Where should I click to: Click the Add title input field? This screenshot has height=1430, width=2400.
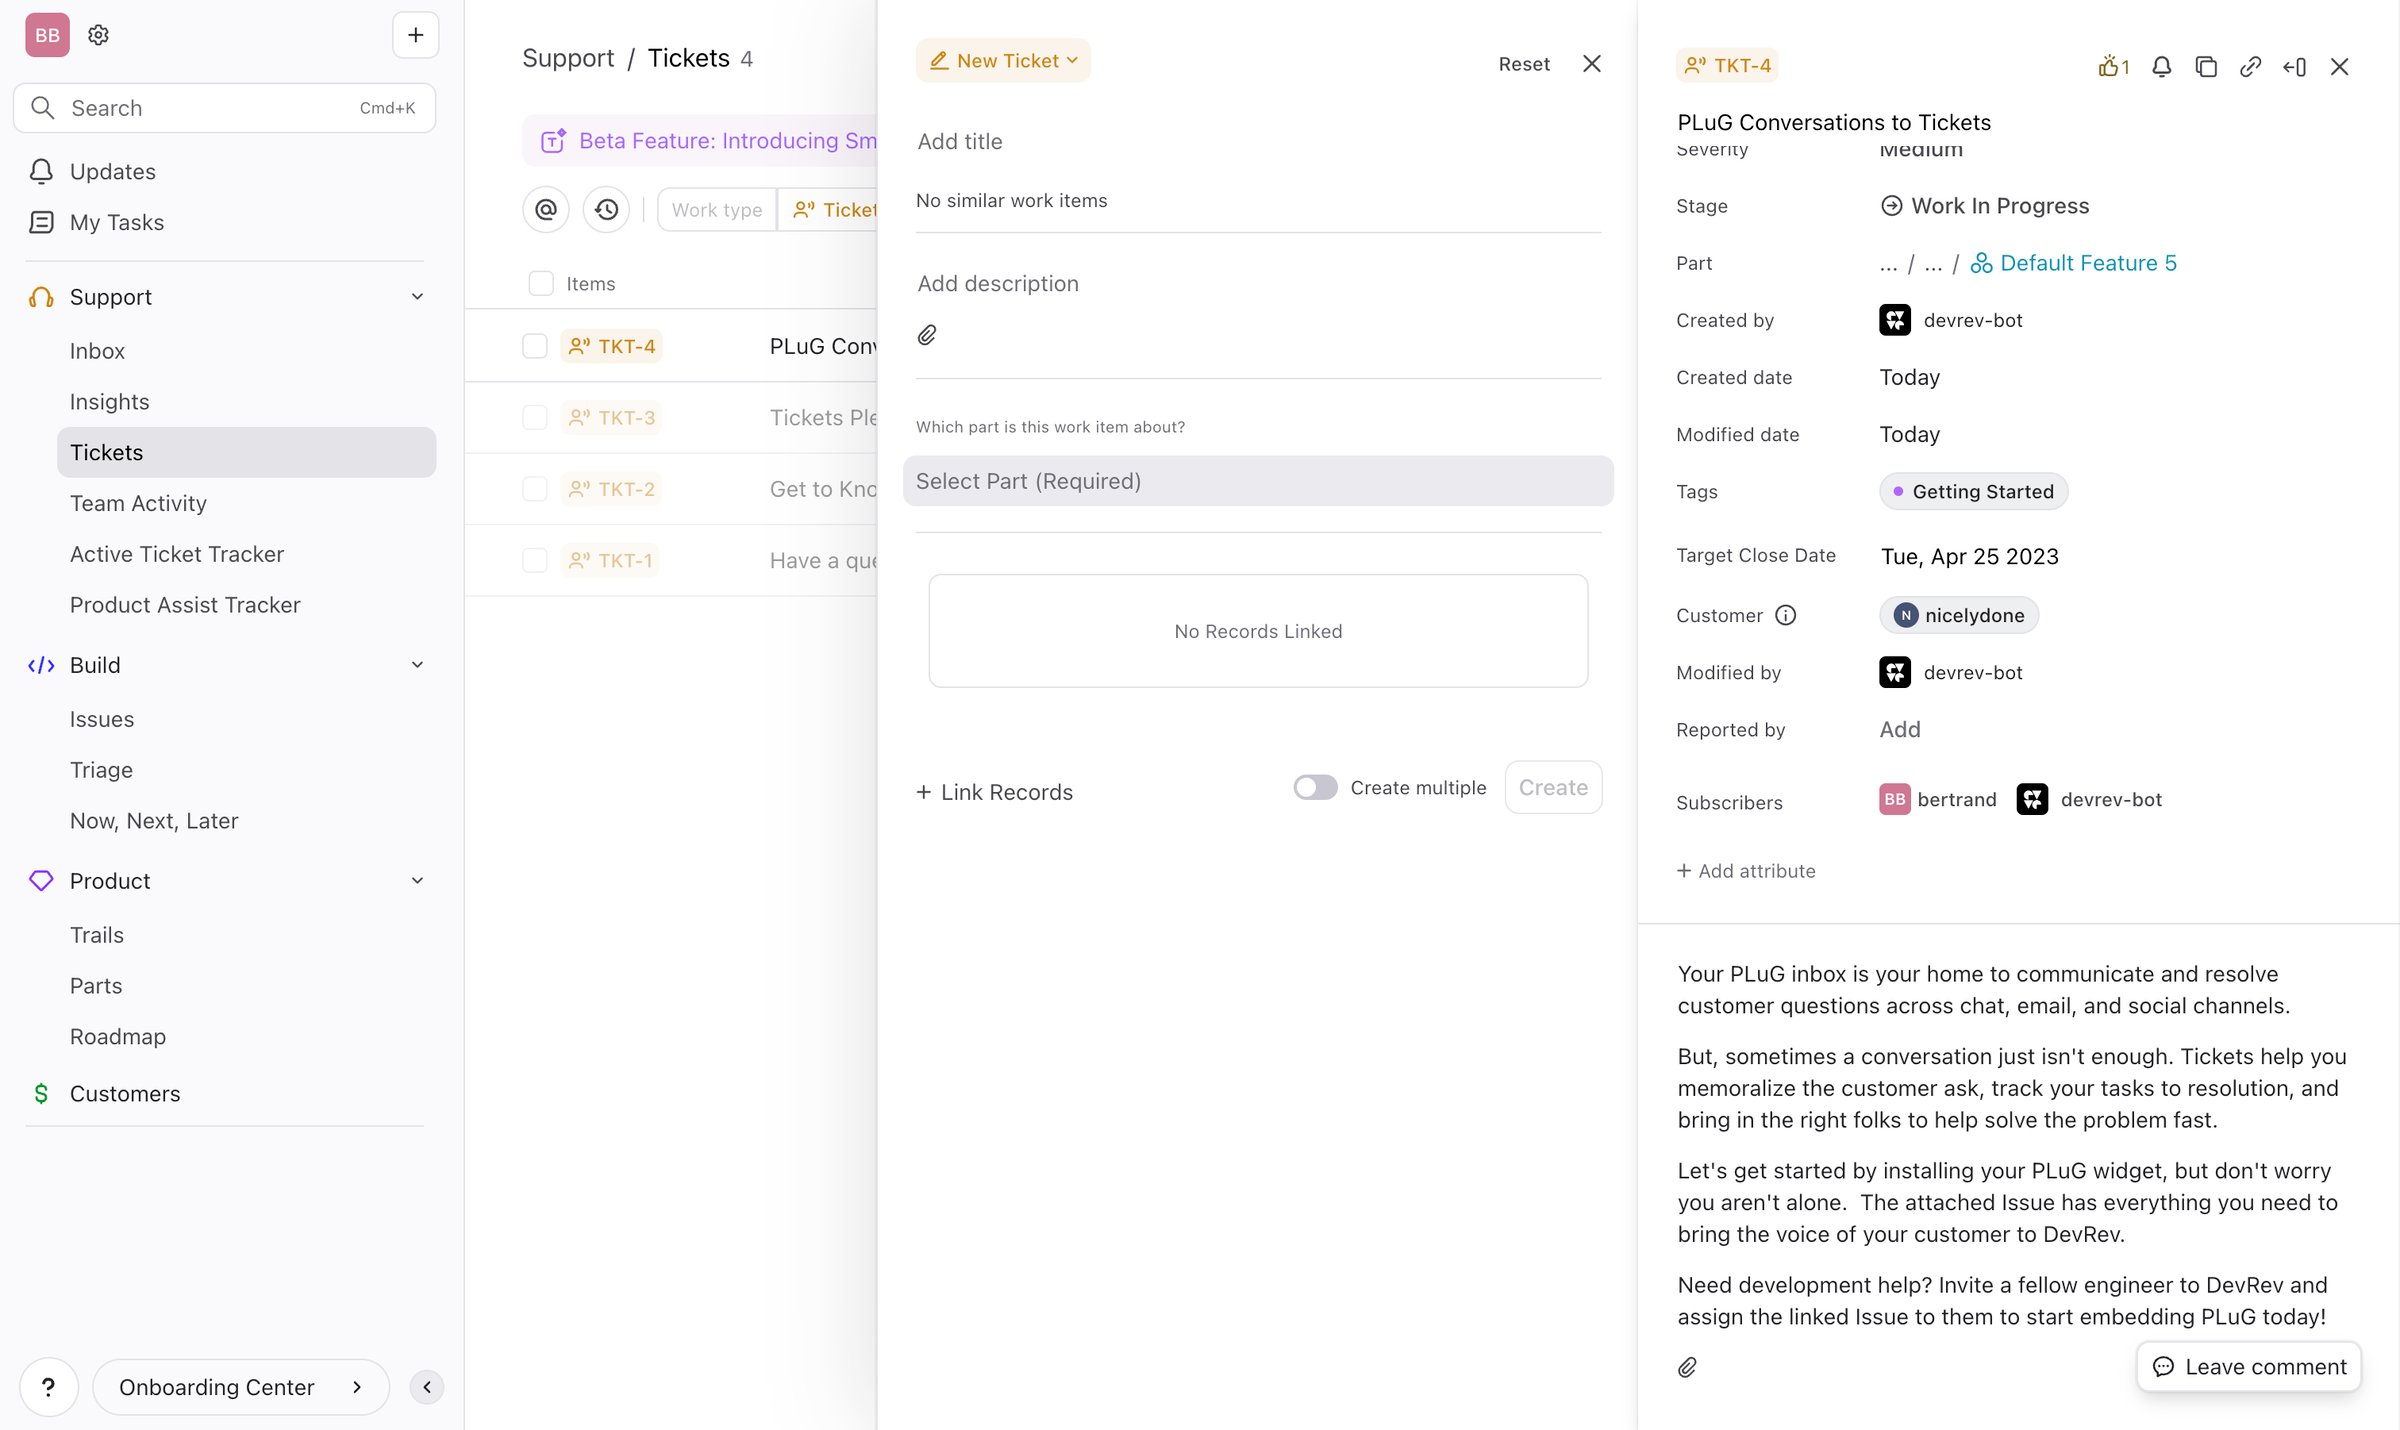pyautogui.click(x=1258, y=142)
